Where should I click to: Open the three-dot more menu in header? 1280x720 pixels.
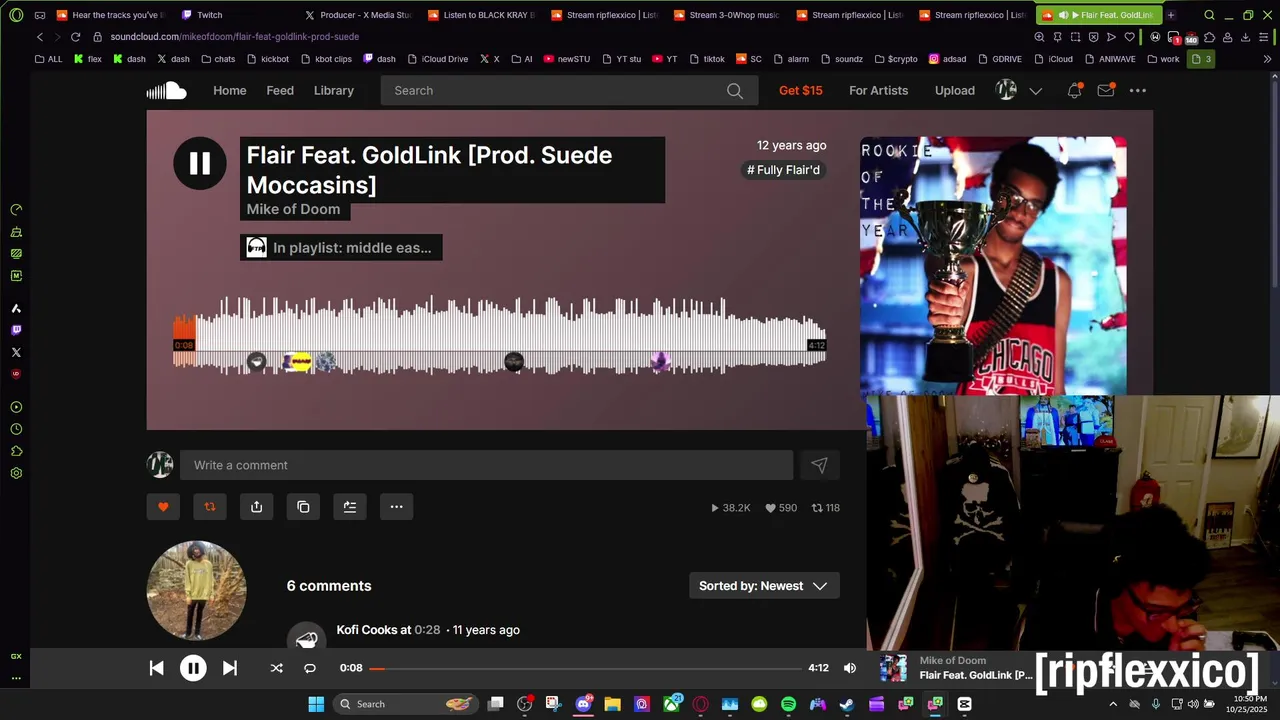1138,90
